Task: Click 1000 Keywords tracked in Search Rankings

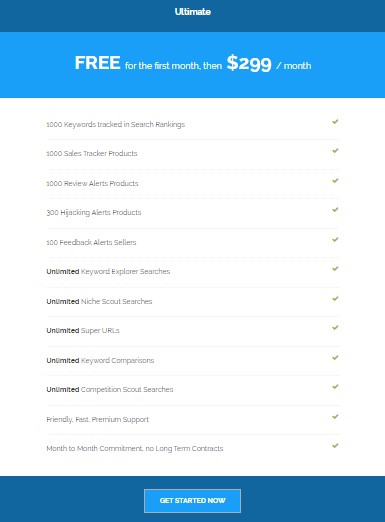Action: pos(115,124)
